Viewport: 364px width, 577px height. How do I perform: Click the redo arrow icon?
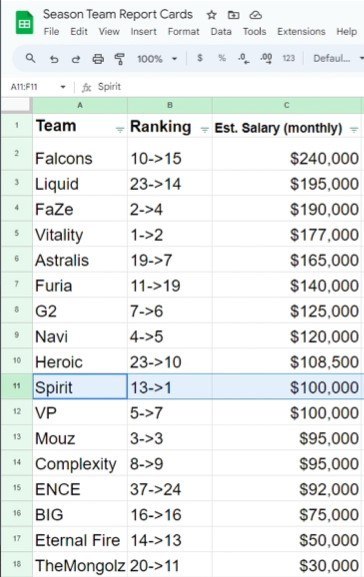(x=76, y=59)
